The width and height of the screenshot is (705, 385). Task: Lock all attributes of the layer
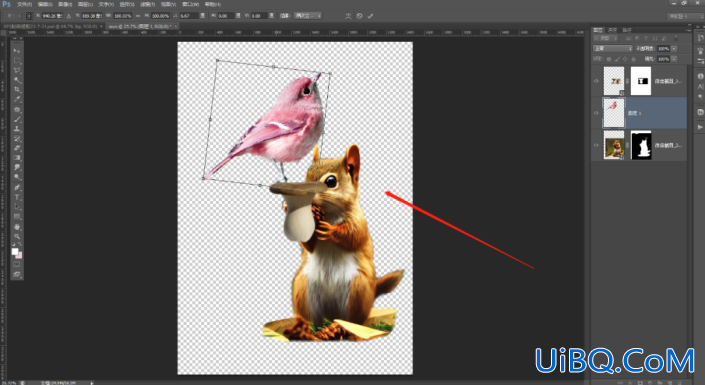pos(634,59)
